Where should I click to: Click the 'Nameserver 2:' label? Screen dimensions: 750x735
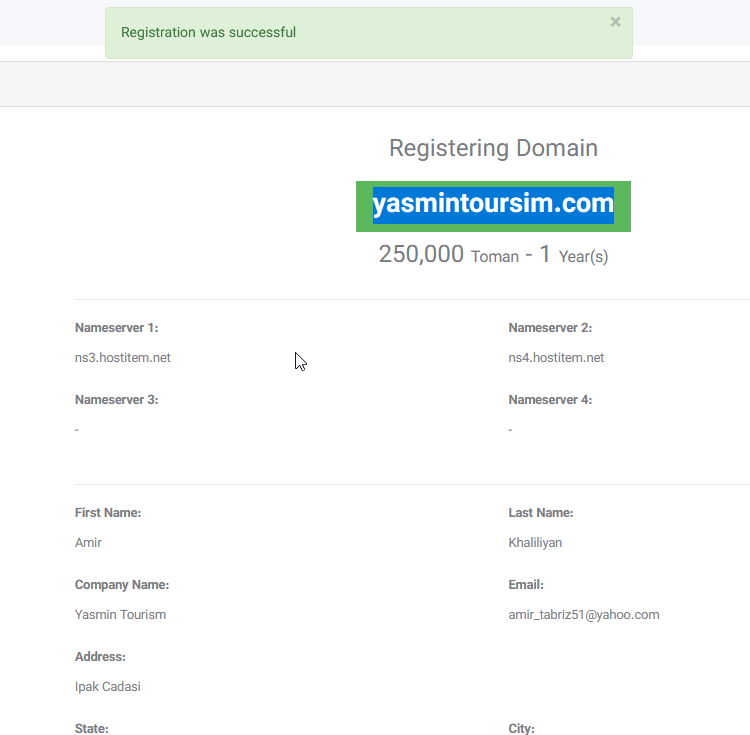tap(550, 328)
